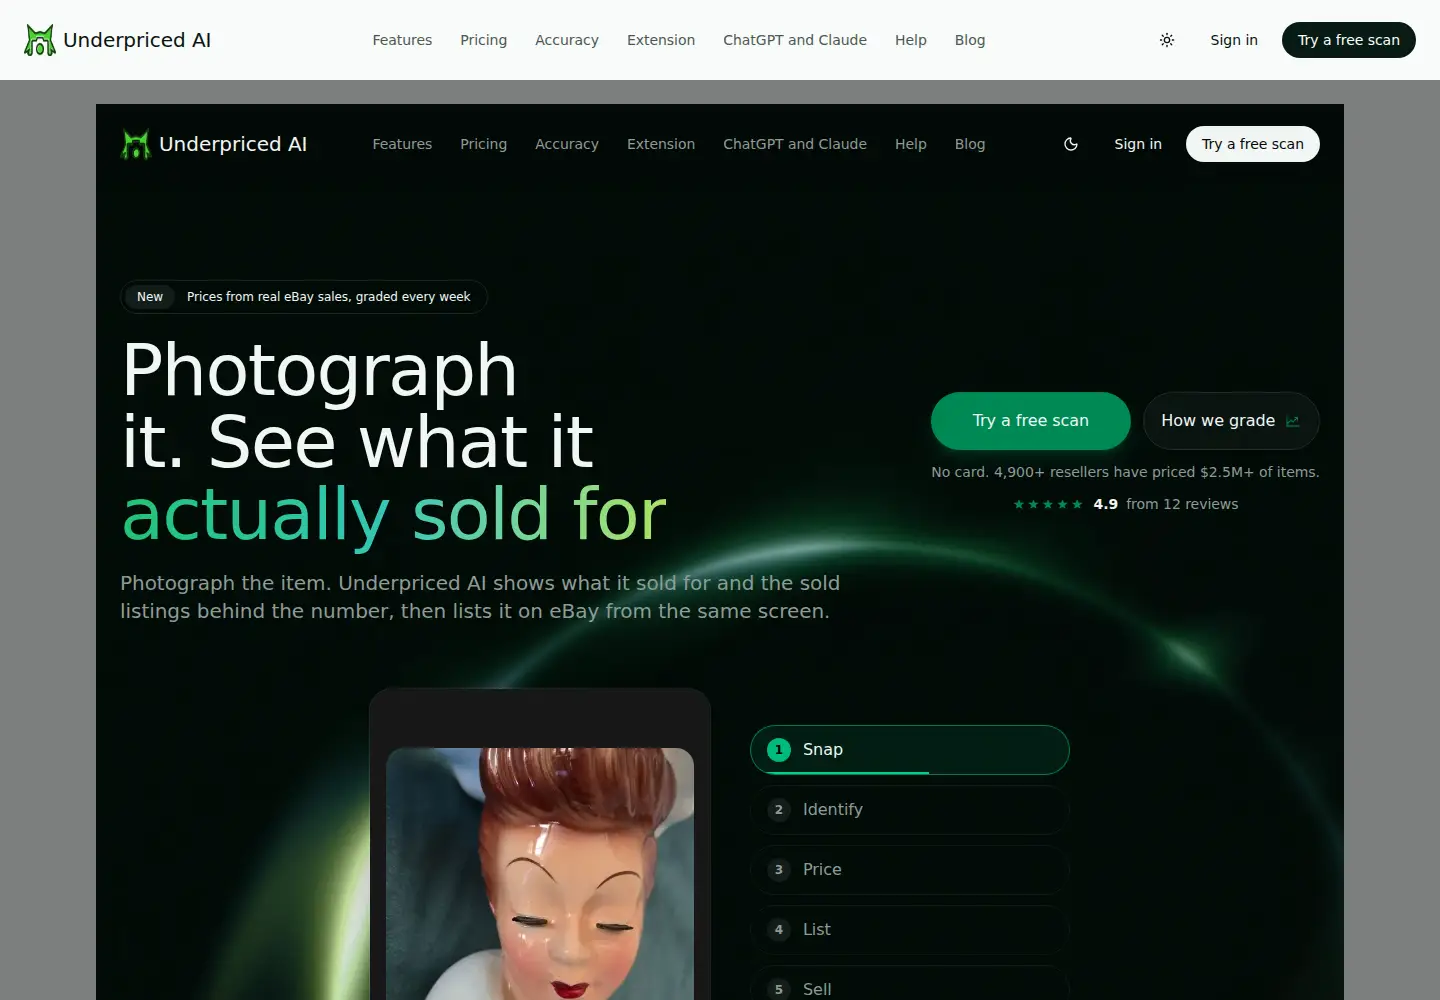Click the New badge announcement pill
The height and width of the screenshot is (1000, 1440).
[304, 297]
